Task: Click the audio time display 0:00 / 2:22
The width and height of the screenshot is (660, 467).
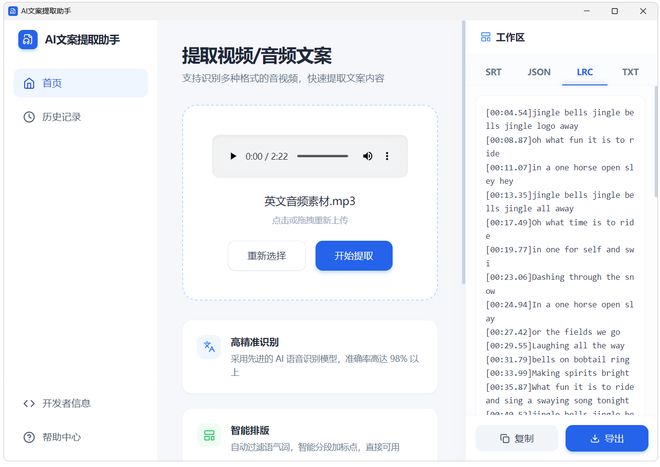Action: point(266,157)
